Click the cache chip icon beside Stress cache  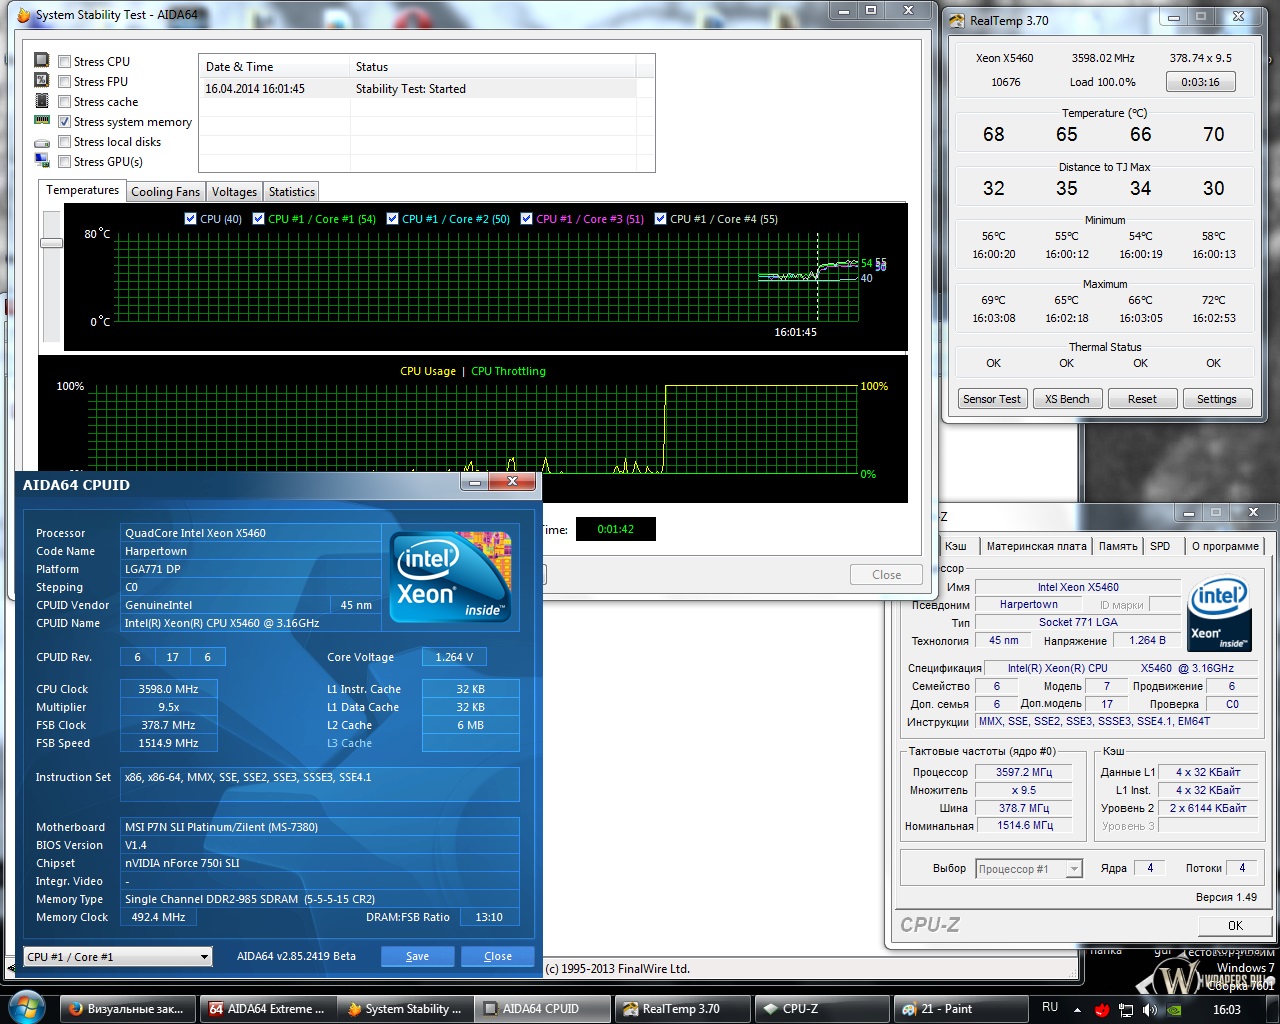42,101
